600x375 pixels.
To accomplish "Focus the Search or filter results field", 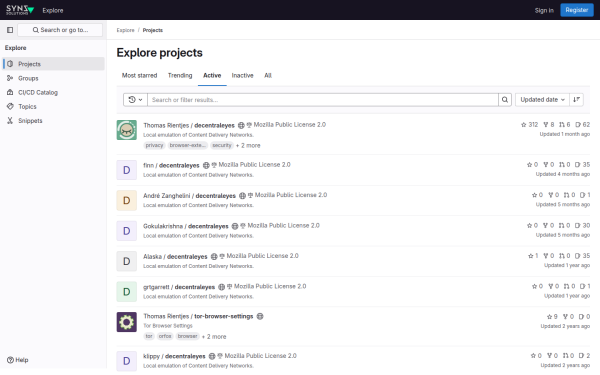I will [323, 99].
